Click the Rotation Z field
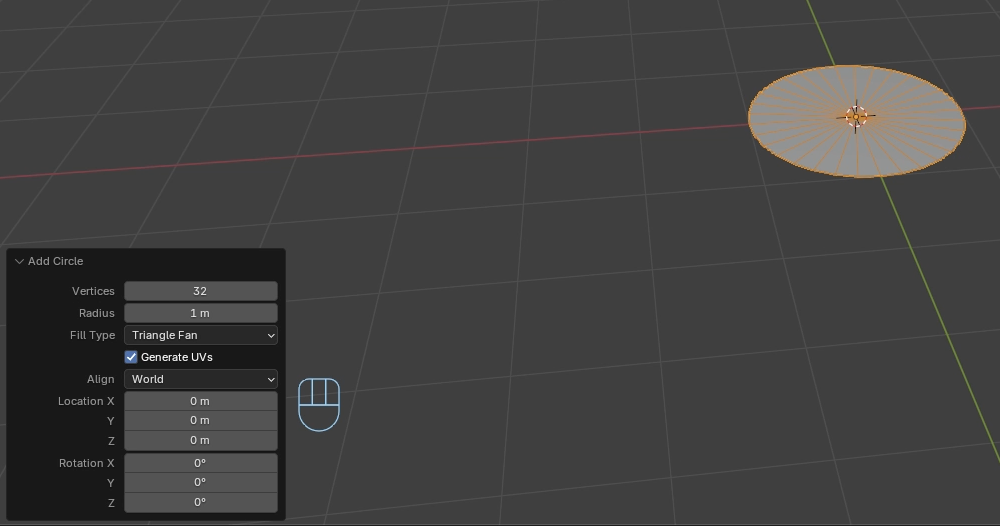The width and height of the screenshot is (1000, 526). (x=201, y=502)
